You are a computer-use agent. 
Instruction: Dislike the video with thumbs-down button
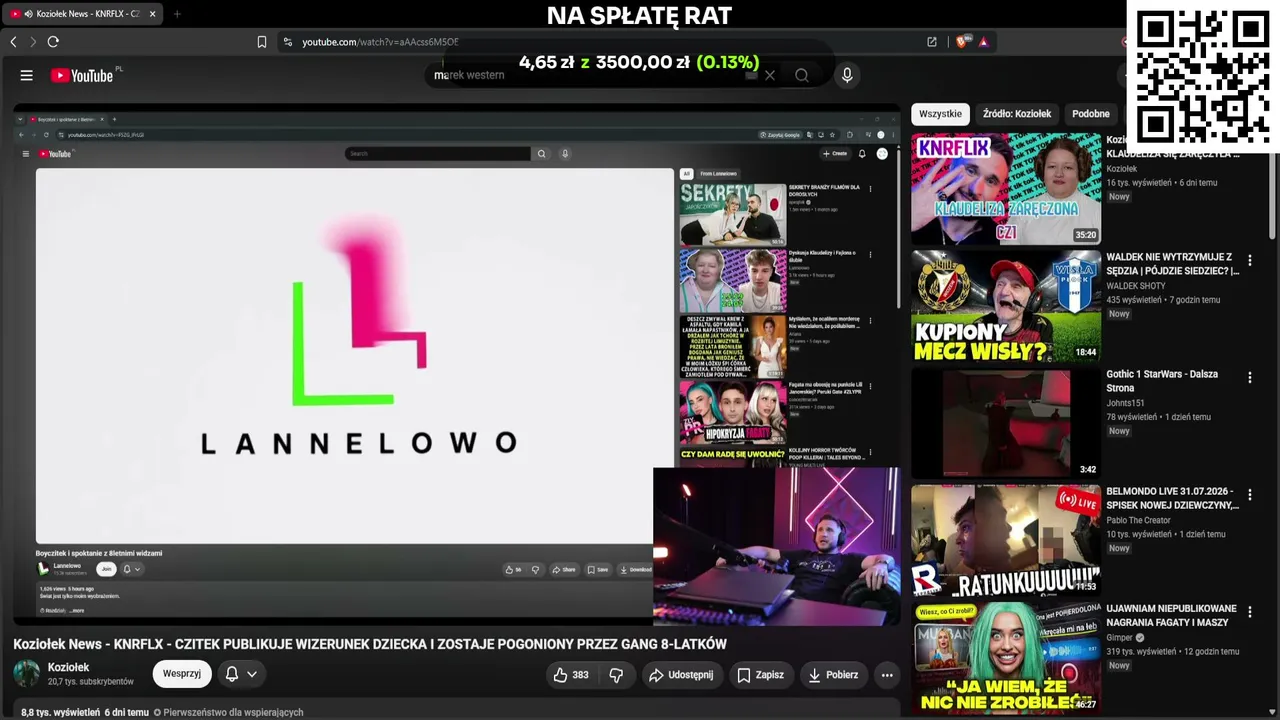tap(616, 675)
